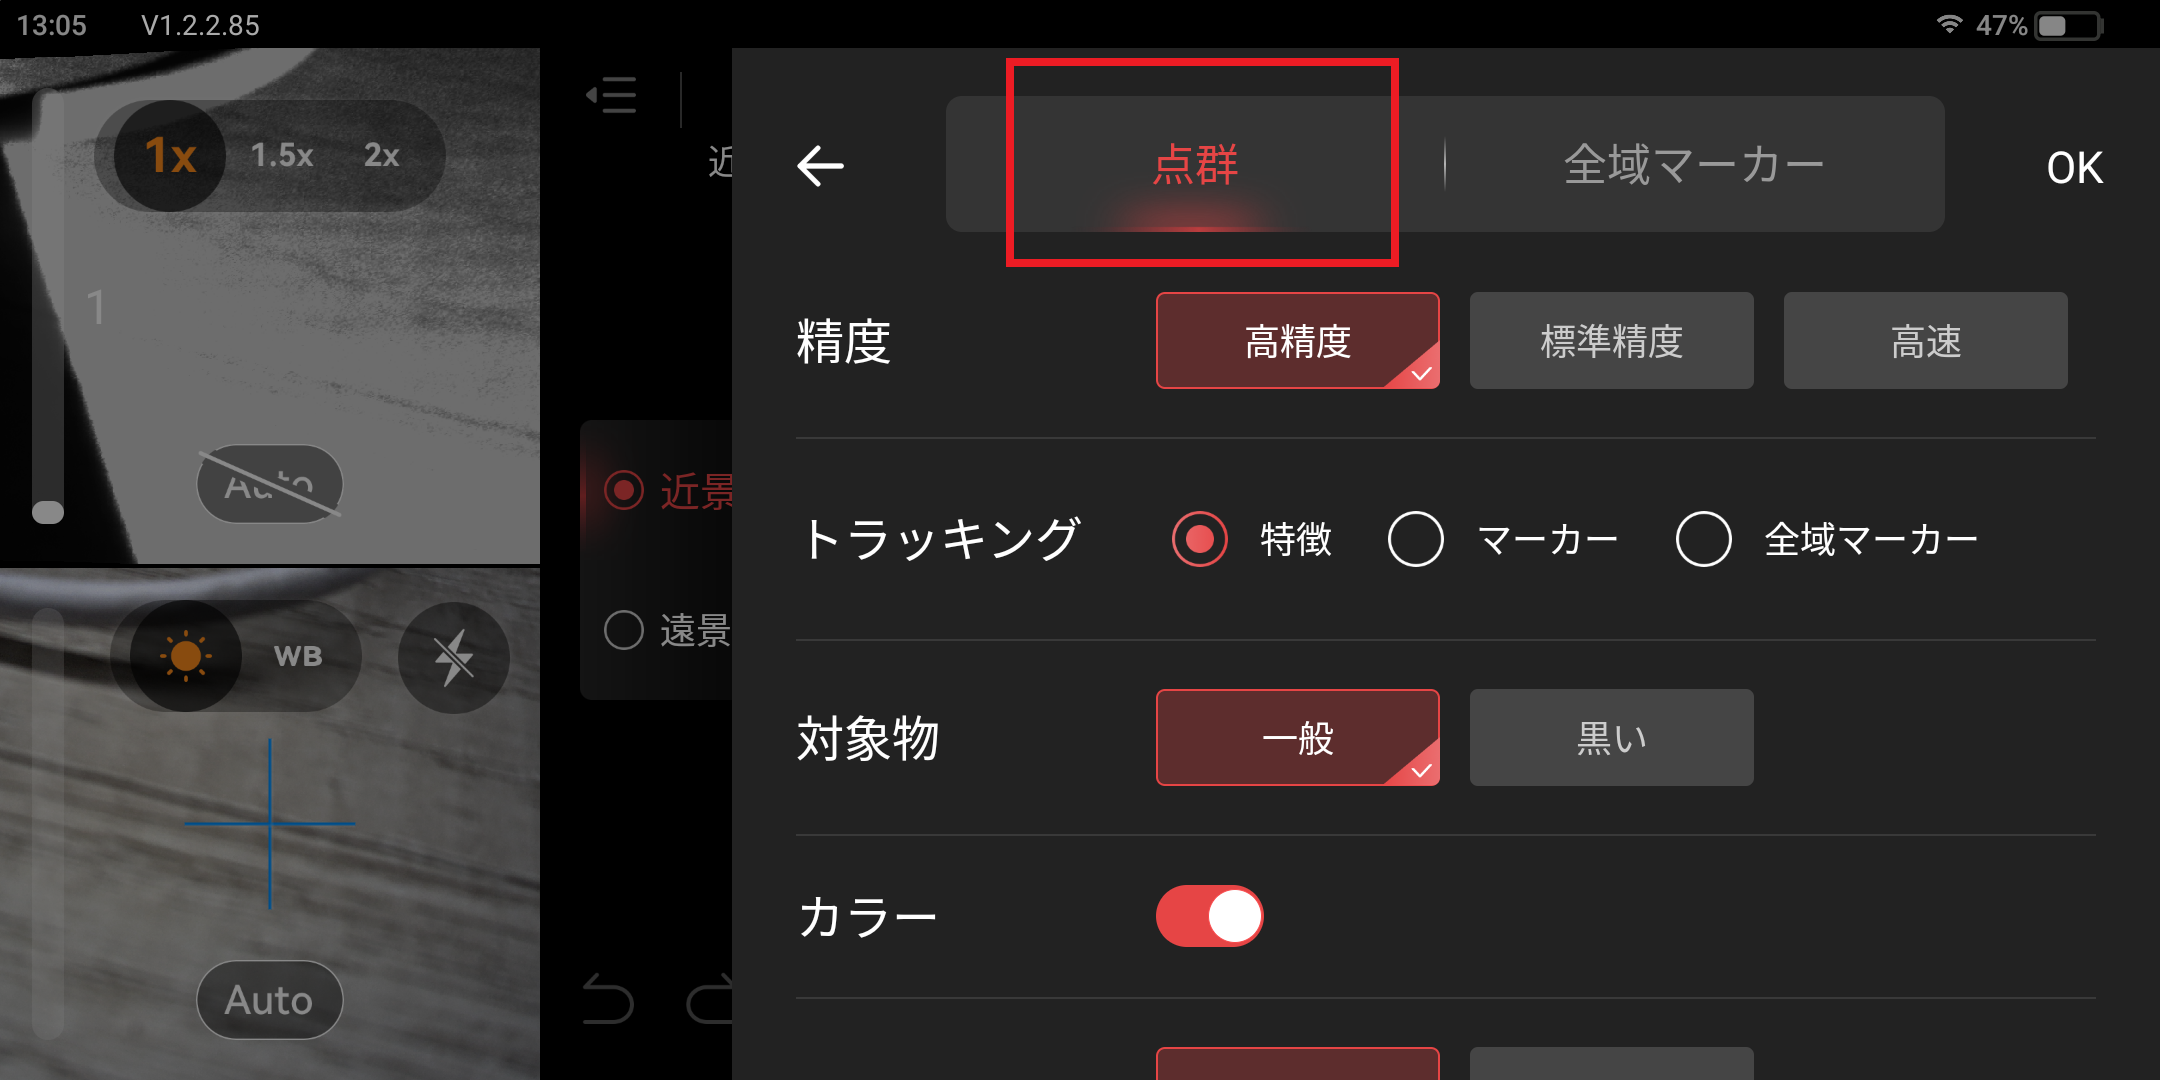Image resolution: width=2160 pixels, height=1080 pixels.
Task: Tap the brightness sun icon
Action: (186, 656)
